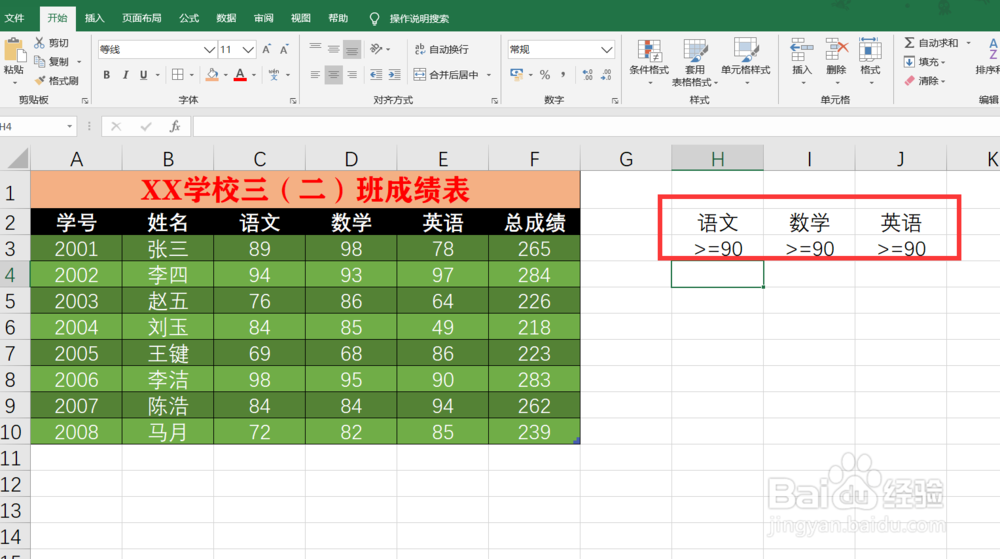
Task: Toggle center horizontal alignment
Action: (x=334, y=75)
